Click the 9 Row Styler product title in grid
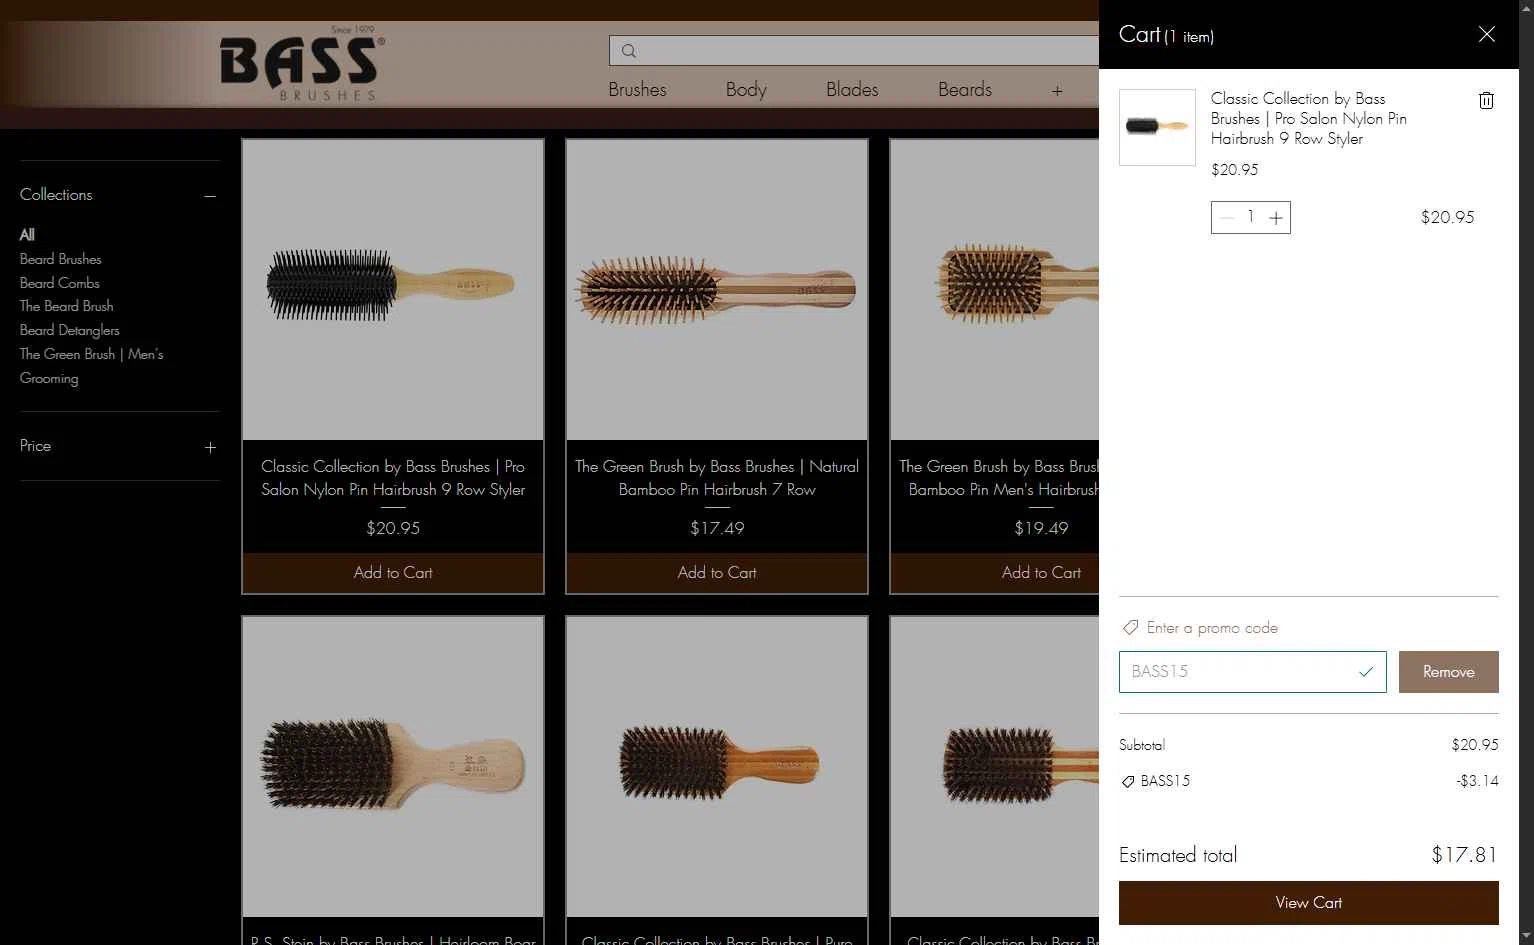This screenshot has height=945, width=1534. 393,478
